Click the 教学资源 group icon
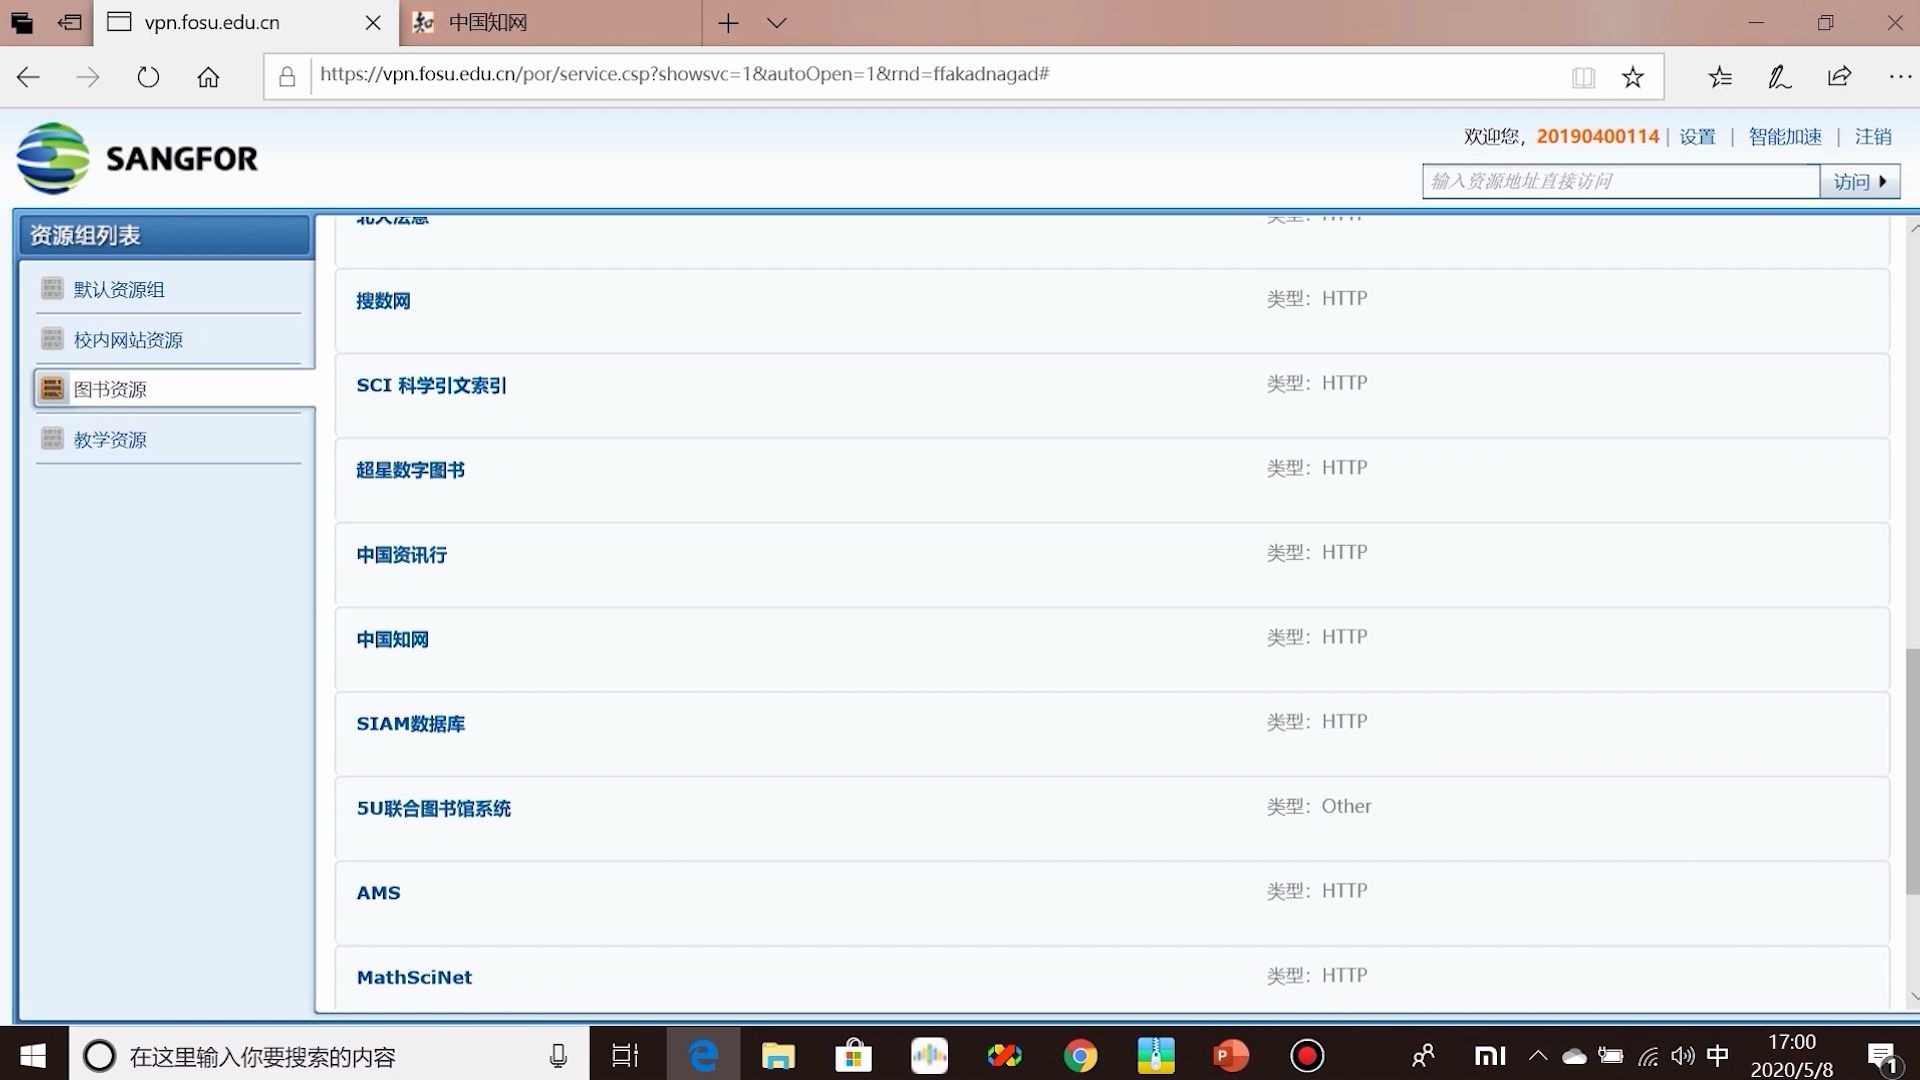 52,438
